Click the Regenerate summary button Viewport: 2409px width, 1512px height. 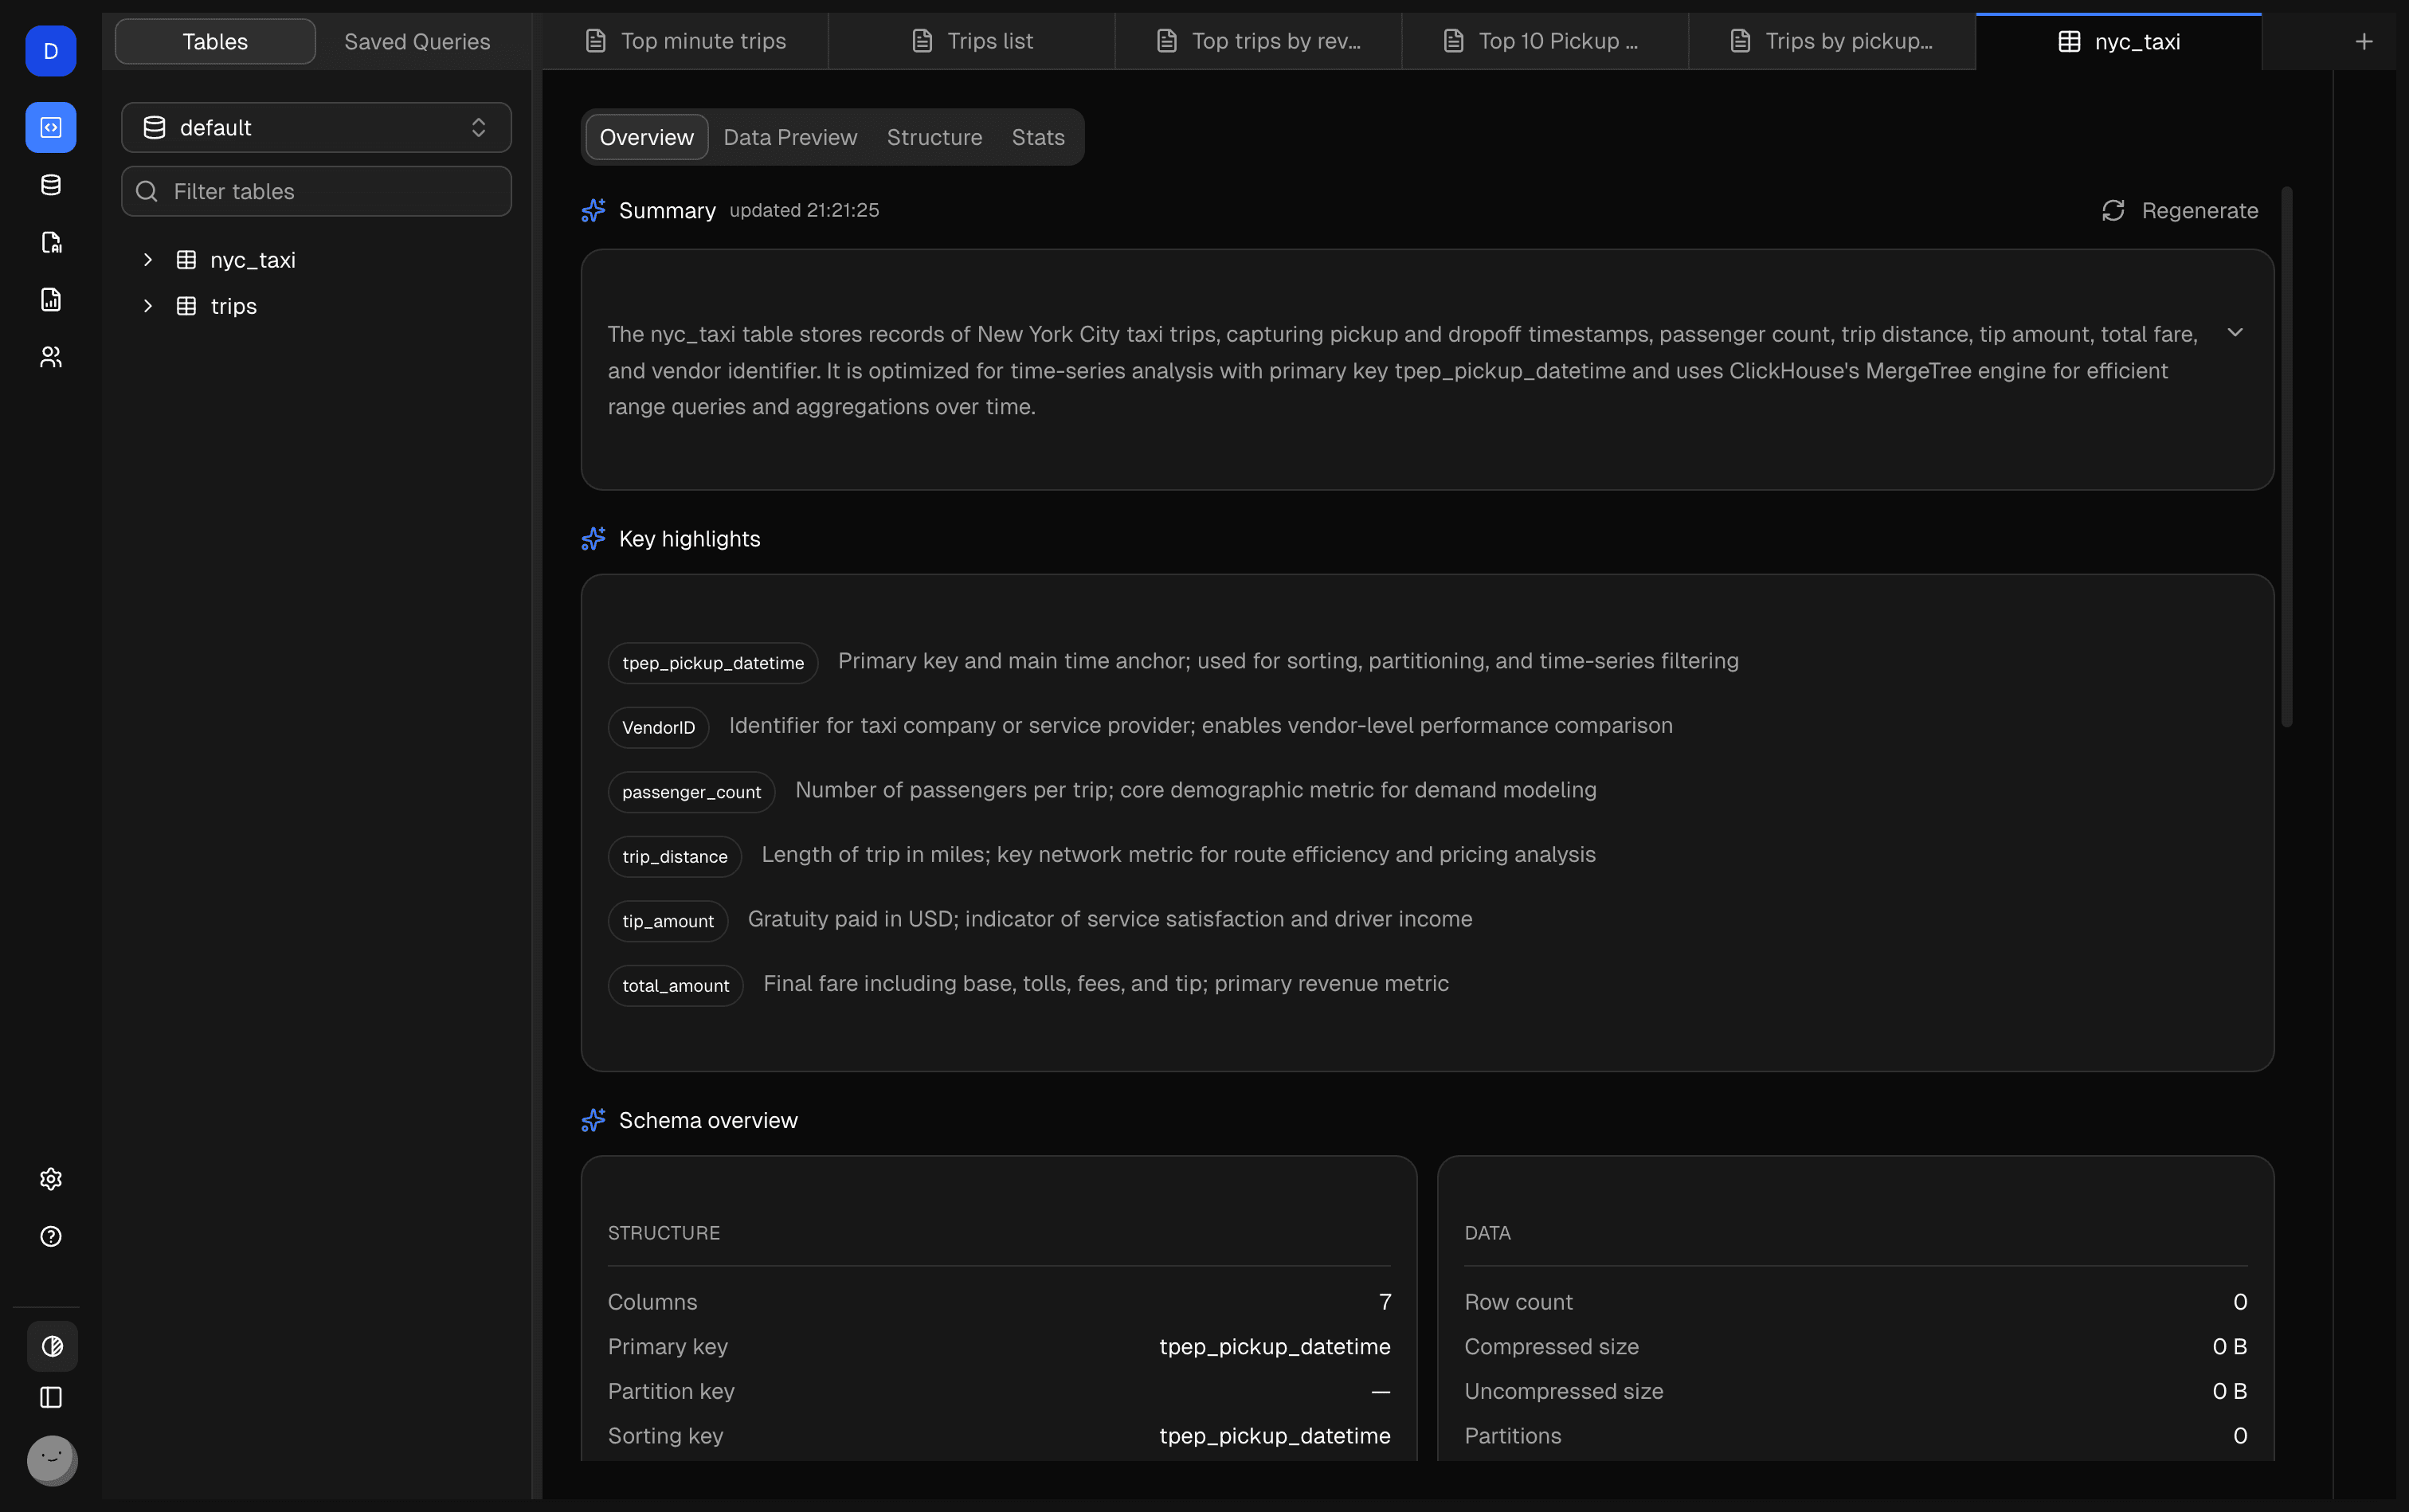click(x=2180, y=210)
